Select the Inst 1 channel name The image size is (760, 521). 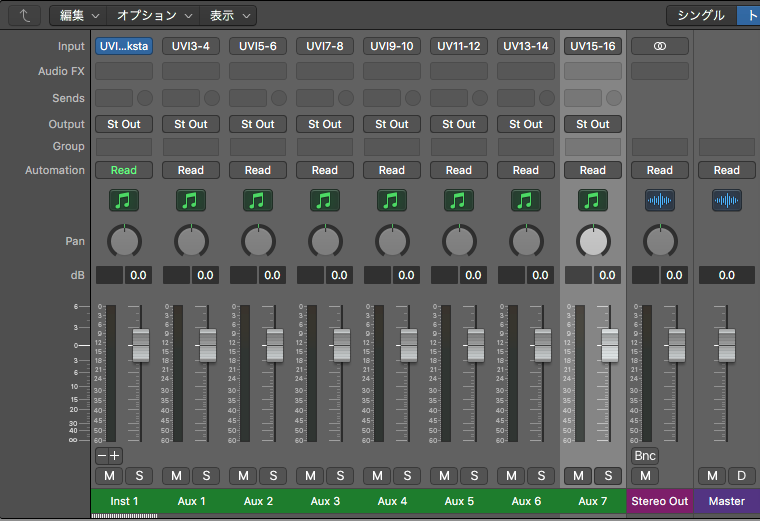[x=124, y=501]
